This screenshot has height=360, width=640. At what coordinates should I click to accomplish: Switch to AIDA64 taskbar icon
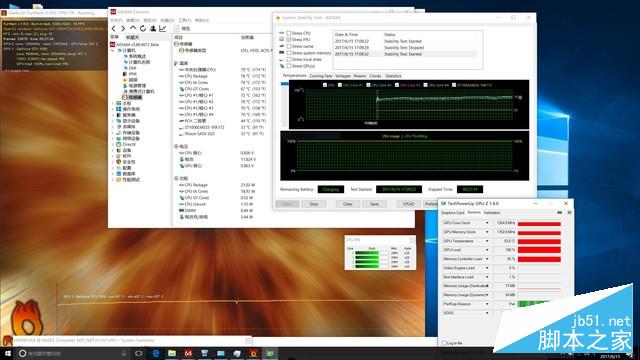coord(188,353)
